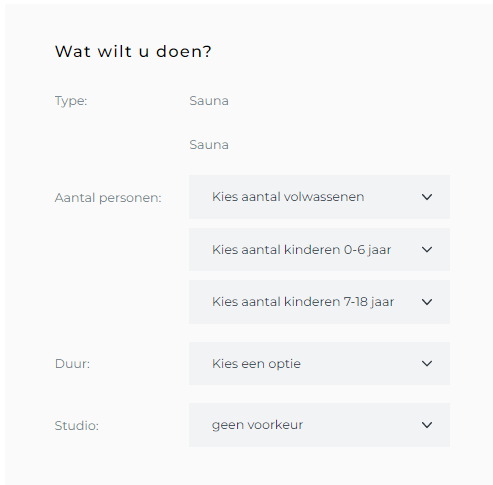Expand the Studio 'geen voorkeur' dropdown

319,425
